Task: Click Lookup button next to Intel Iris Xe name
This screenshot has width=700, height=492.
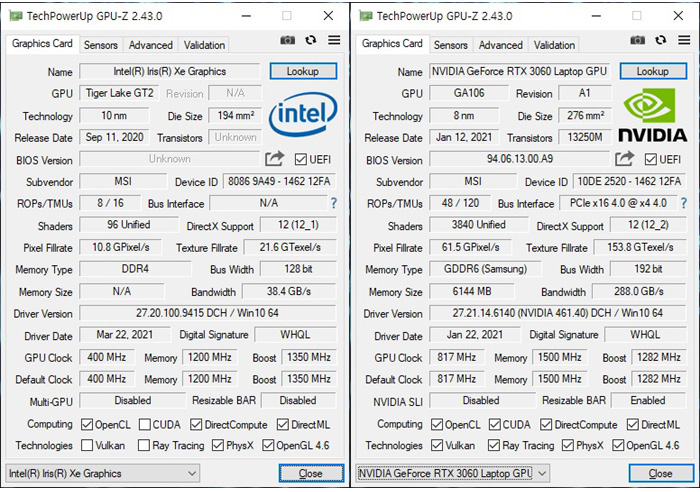Action: click(303, 71)
